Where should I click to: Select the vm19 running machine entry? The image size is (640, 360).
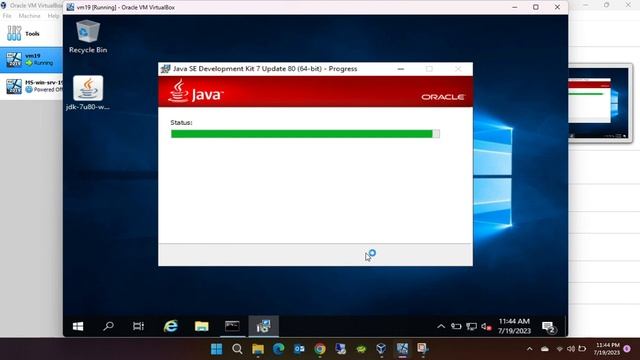point(31,60)
